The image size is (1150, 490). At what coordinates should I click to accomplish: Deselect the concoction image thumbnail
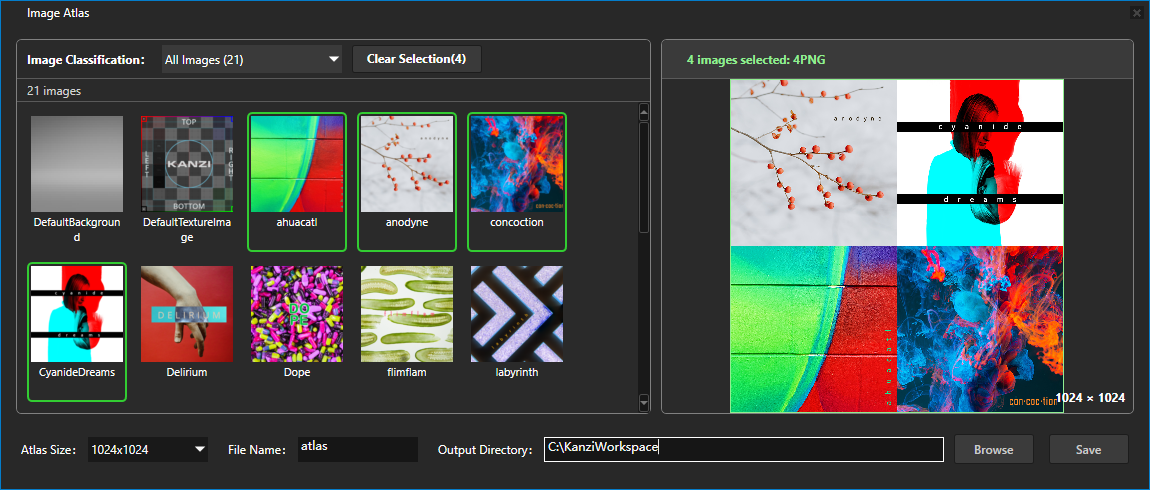tap(517, 164)
